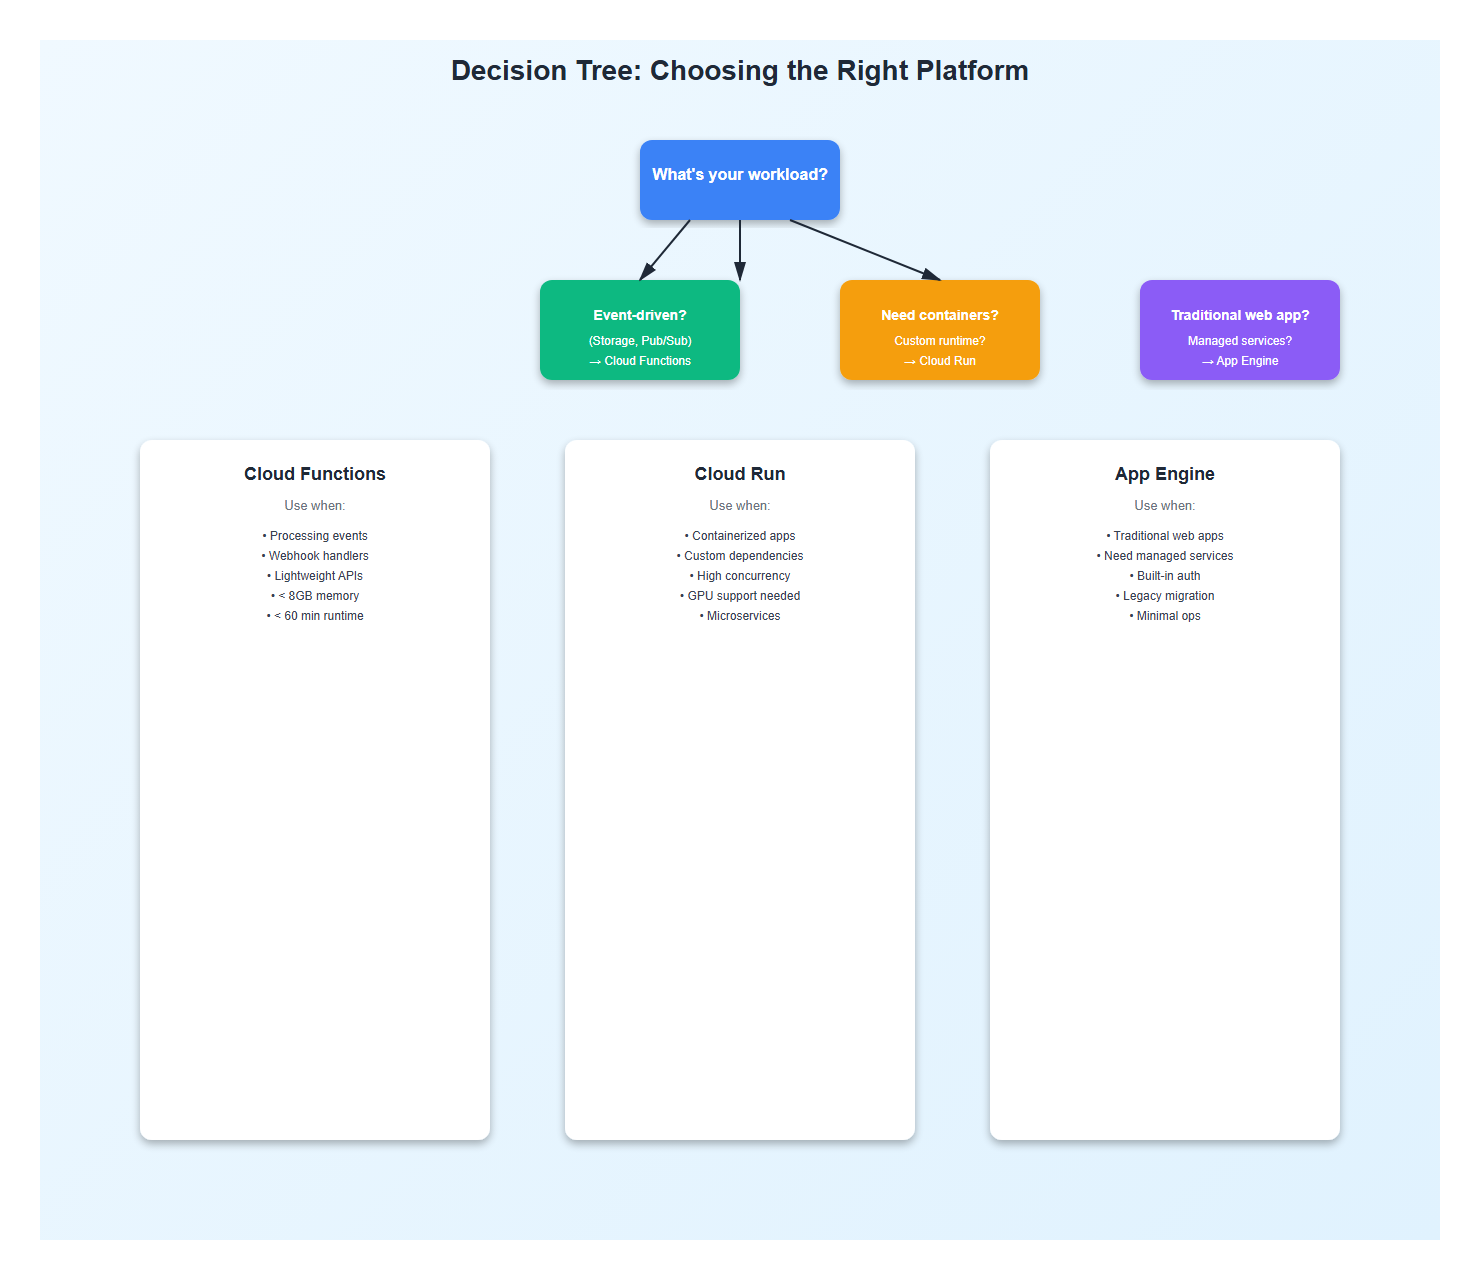Click the "Built-in auth" bullet
The height and width of the screenshot is (1280, 1480).
[x=1165, y=576]
